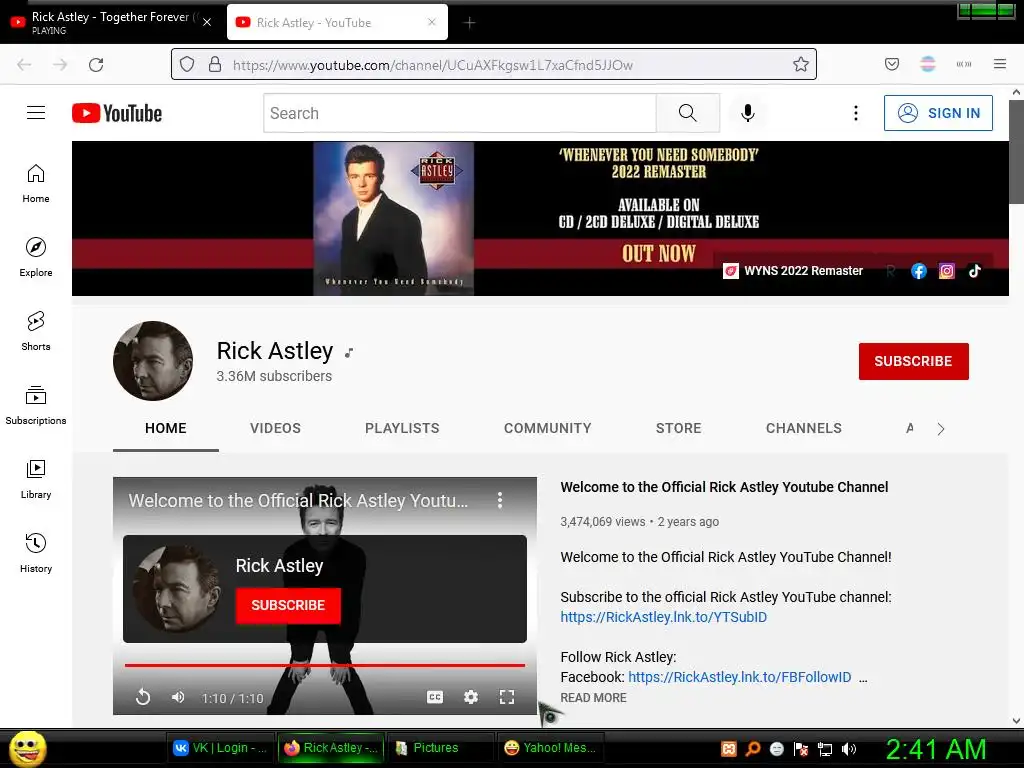The width and height of the screenshot is (1024, 768).
Task: Bookmark this page with the star
Action: point(801,65)
